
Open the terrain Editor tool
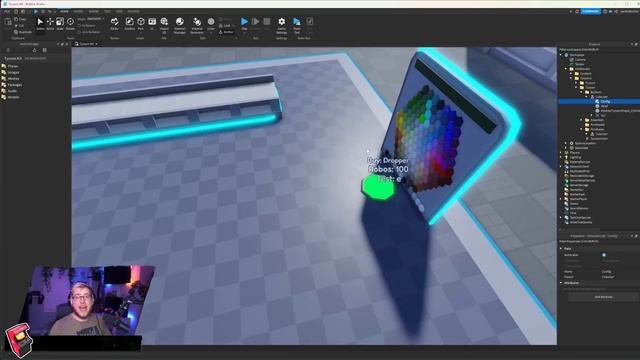115,24
